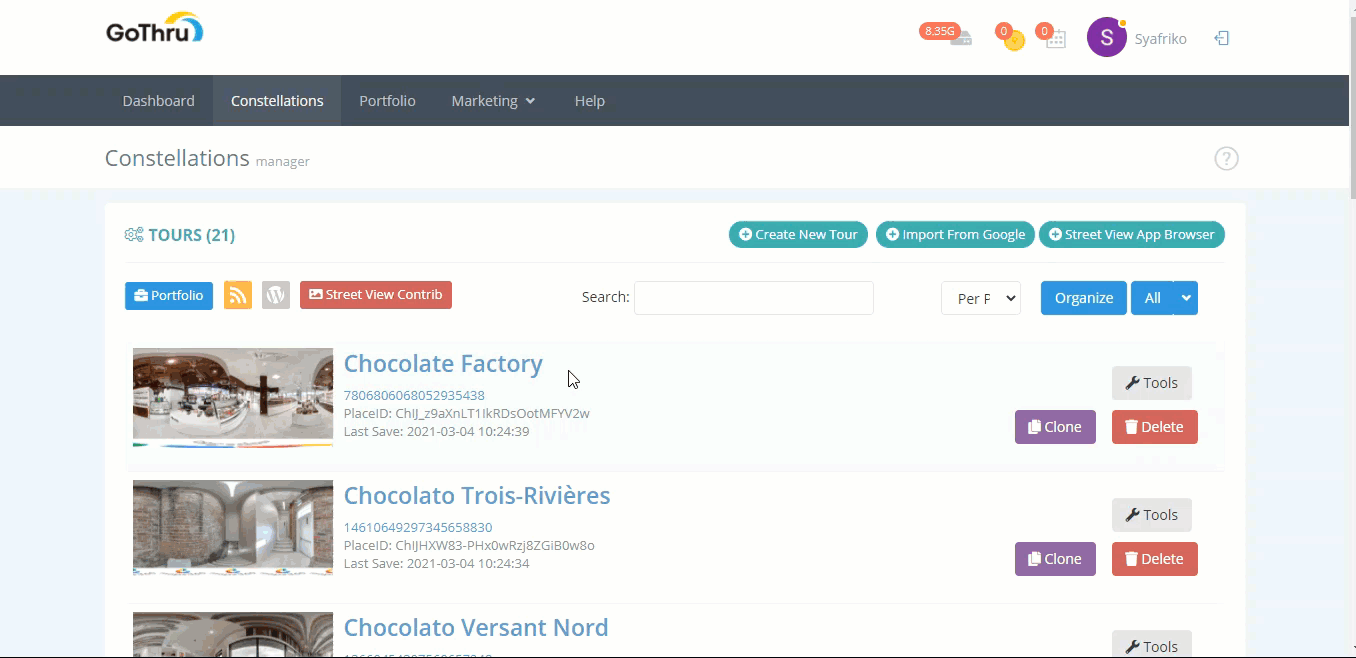The image size is (1356, 658).
Task: Click the Chocolato Versant Nord thumbnail
Action: [233, 634]
